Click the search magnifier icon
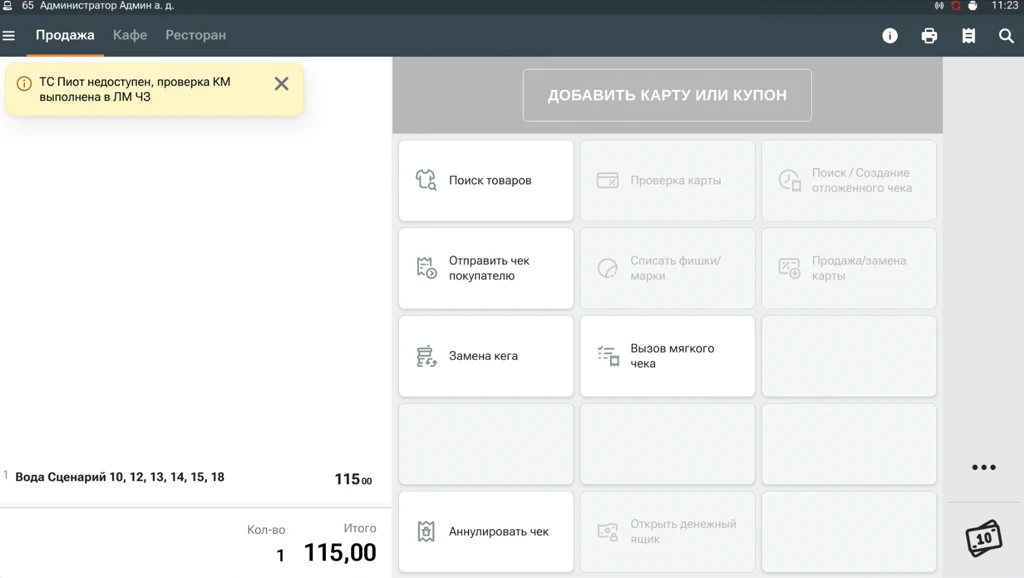 (x=1006, y=36)
